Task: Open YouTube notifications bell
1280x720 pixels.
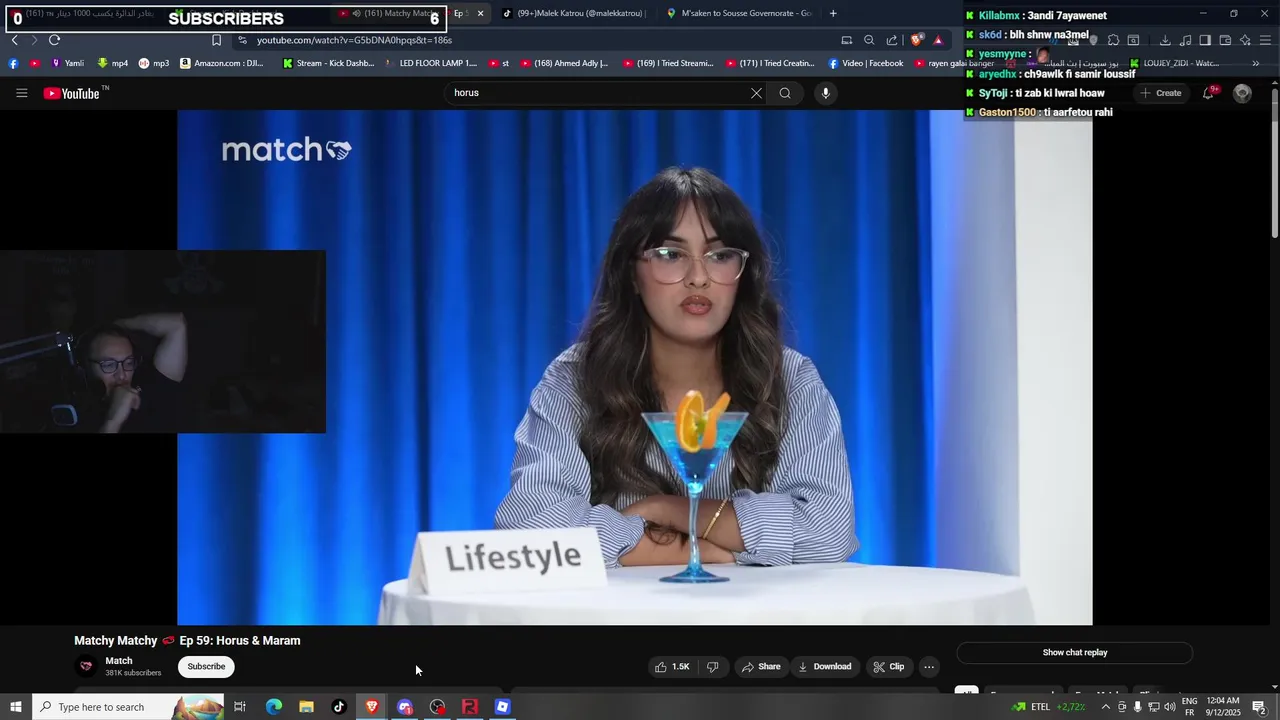Action: (1209, 93)
